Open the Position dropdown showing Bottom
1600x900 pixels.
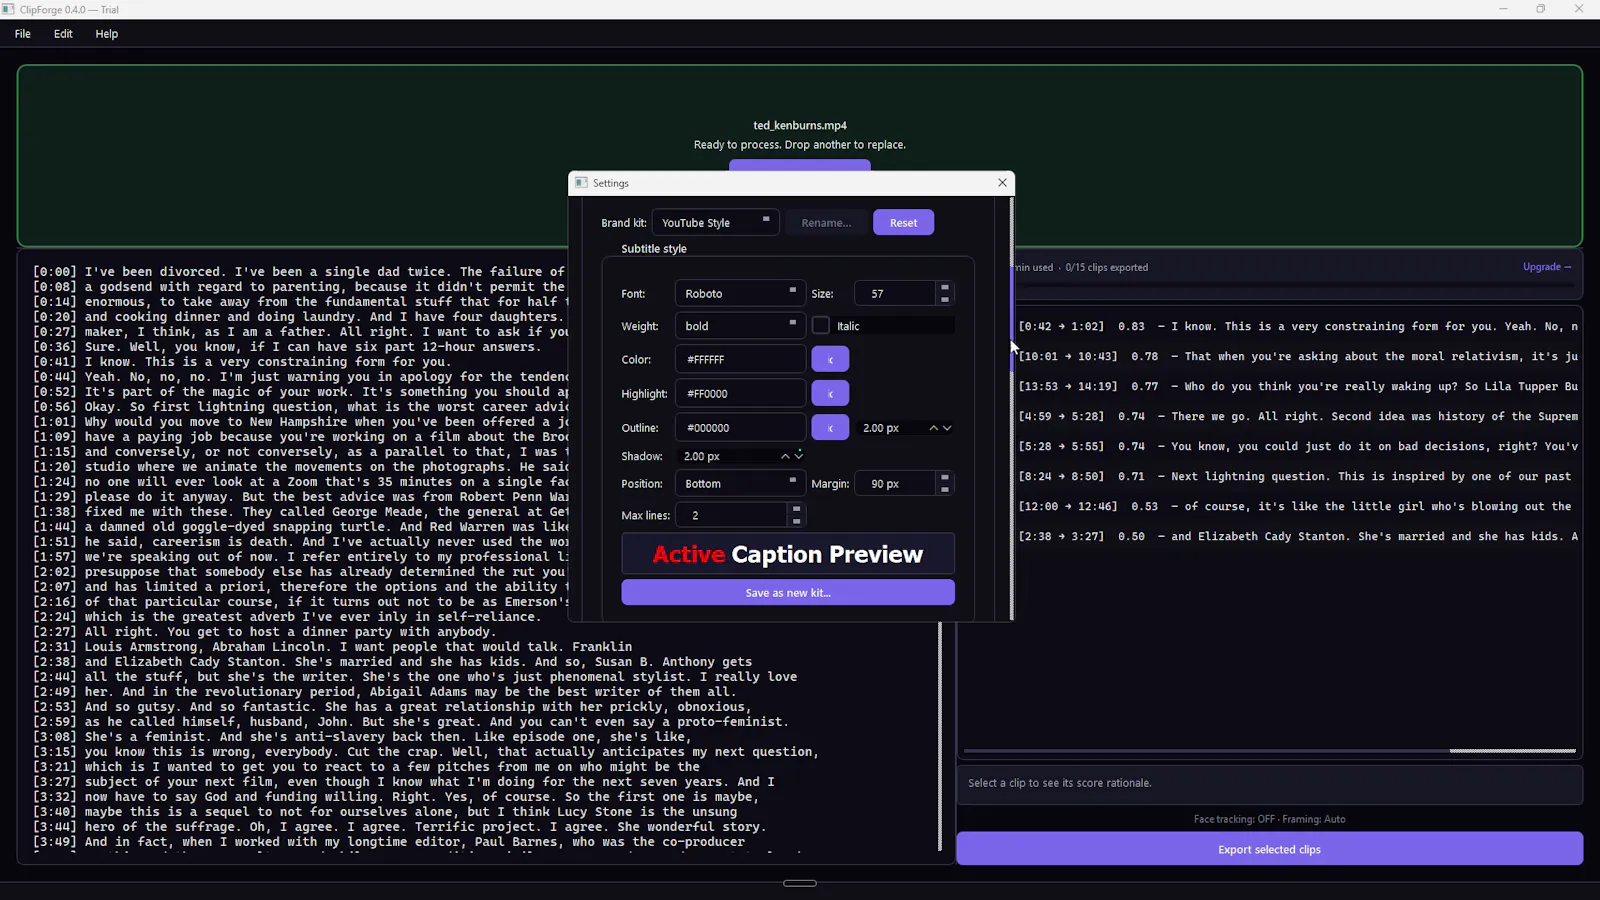click(x=740, y=483)
